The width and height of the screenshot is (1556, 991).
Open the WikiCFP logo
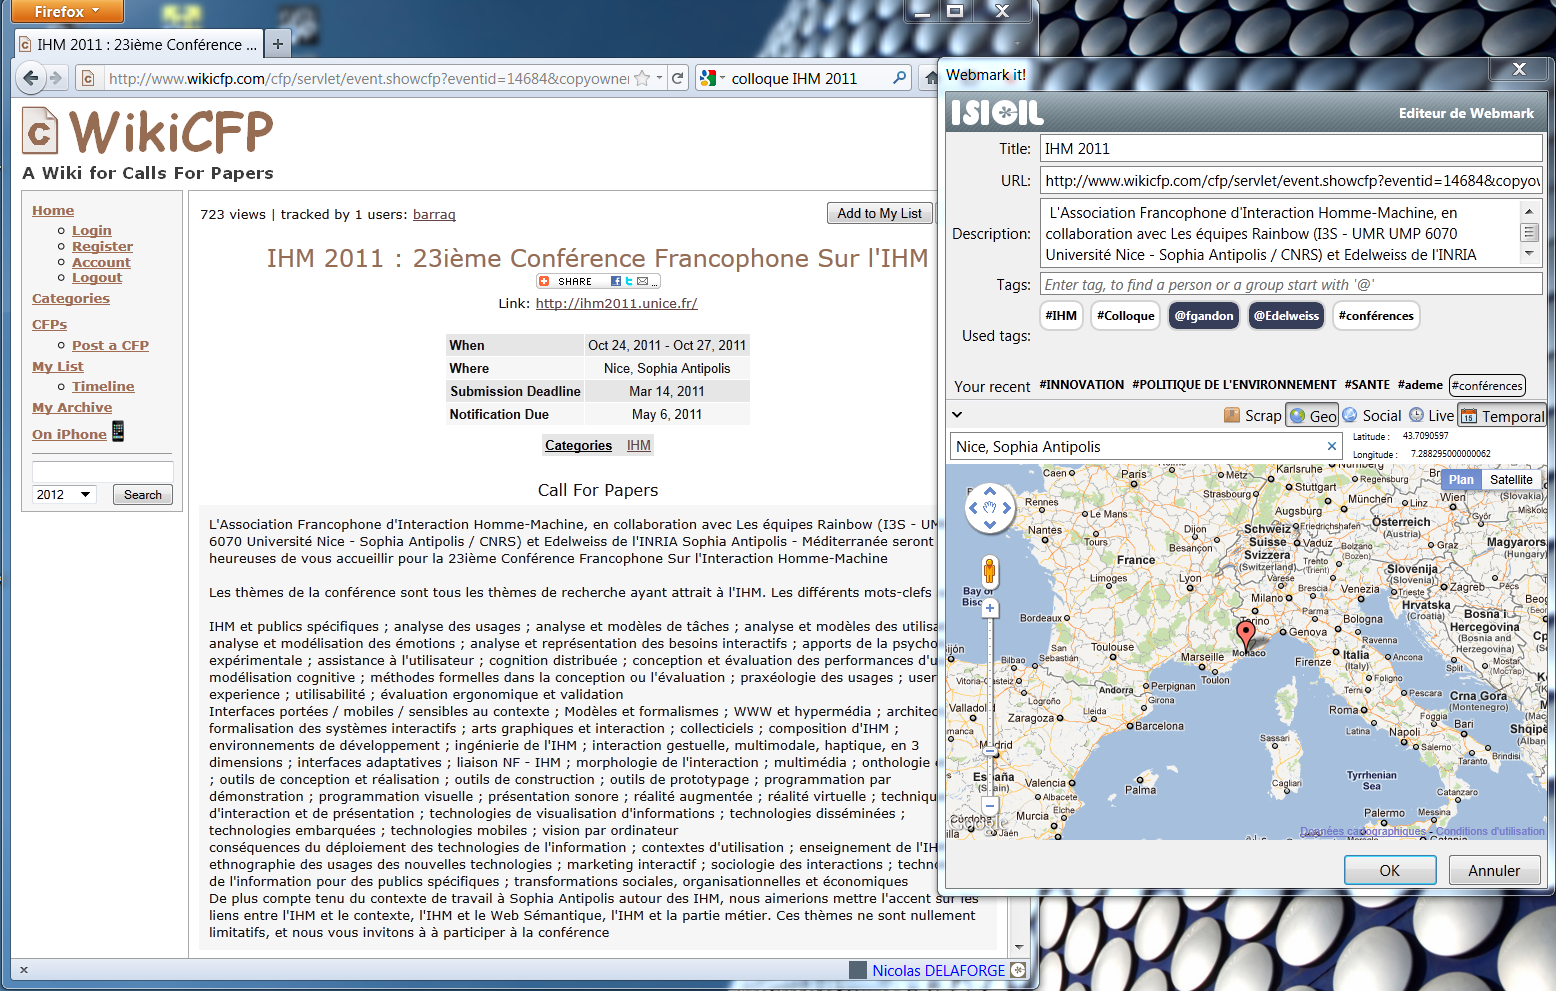click(147, 132)
